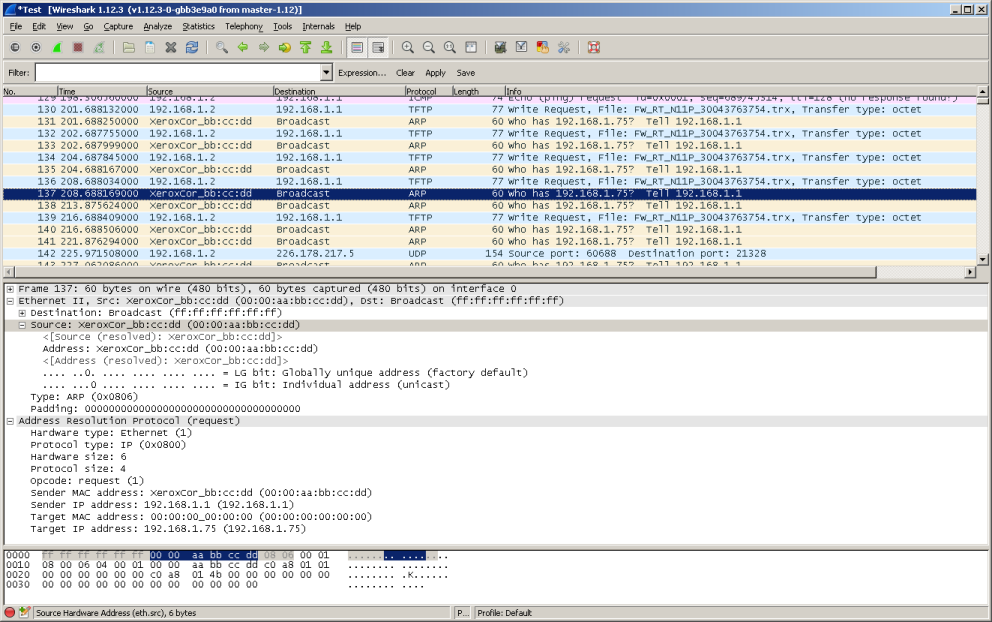Toggle auto scroll during live capture
Screen dimensions: 992x622
click(378, 47)
